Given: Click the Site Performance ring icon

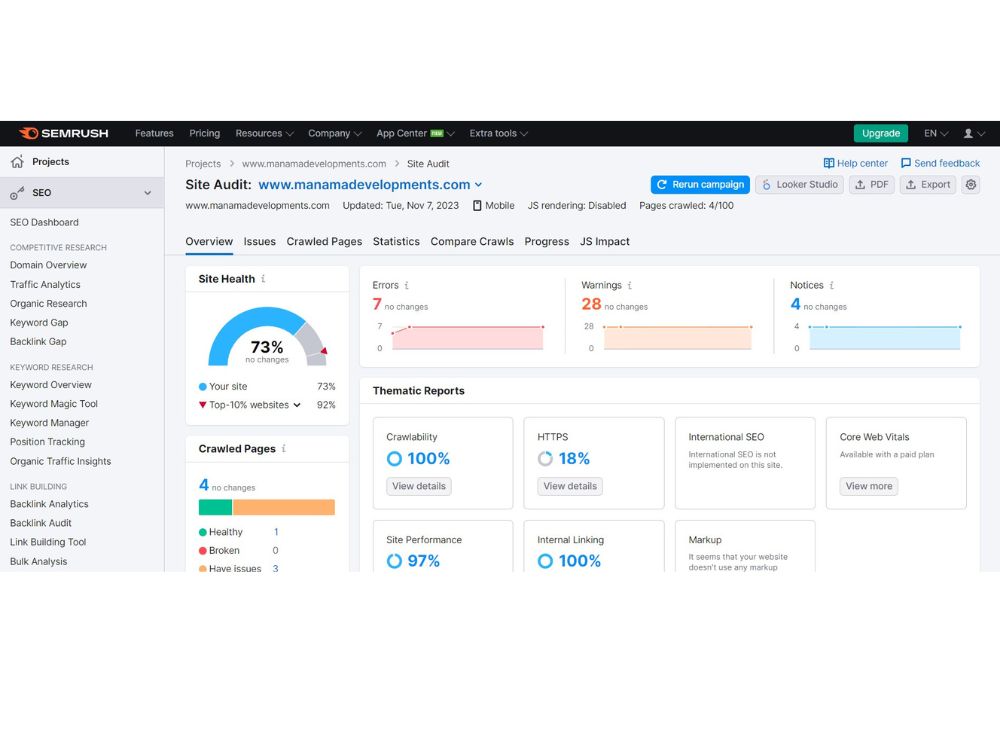Looking at the screenshot, I should (394, 561).
